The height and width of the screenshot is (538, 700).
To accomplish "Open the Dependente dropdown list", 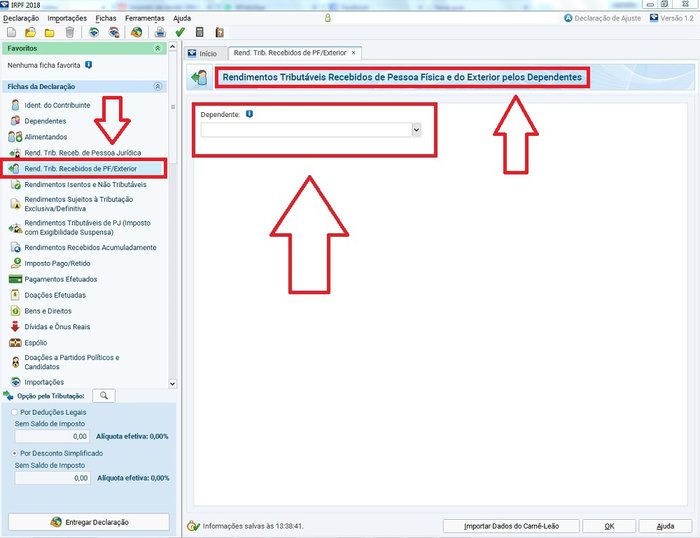I will click(416, 129).
